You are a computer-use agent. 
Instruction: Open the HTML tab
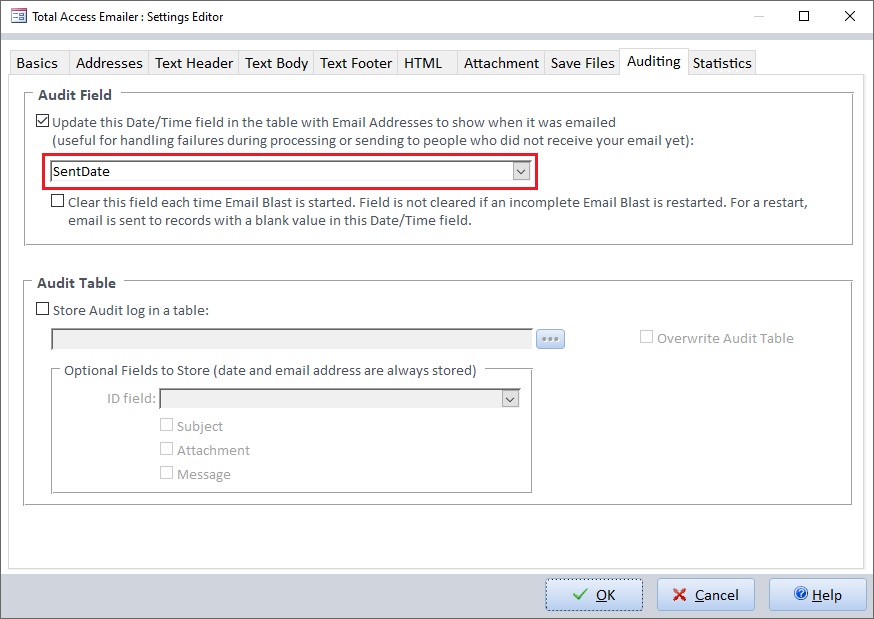tap(423, 63)
